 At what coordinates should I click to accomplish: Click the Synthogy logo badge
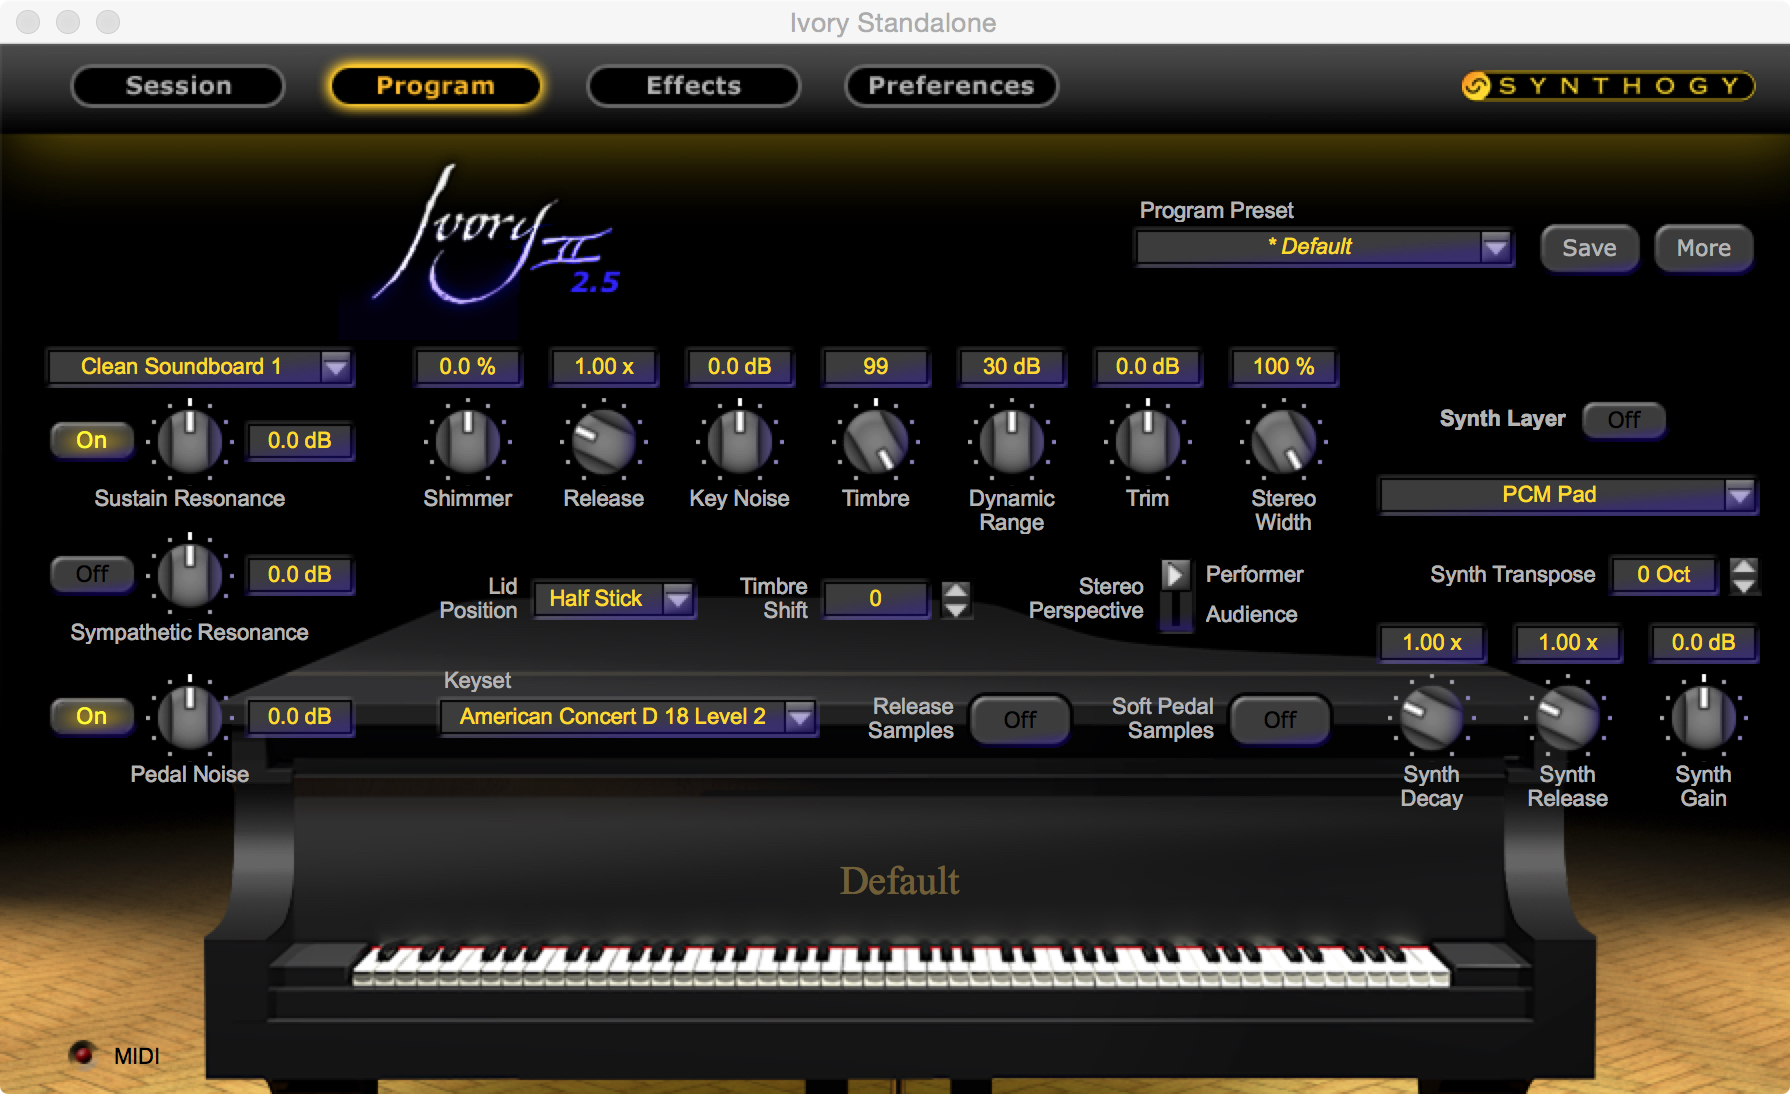(1607, 86)
